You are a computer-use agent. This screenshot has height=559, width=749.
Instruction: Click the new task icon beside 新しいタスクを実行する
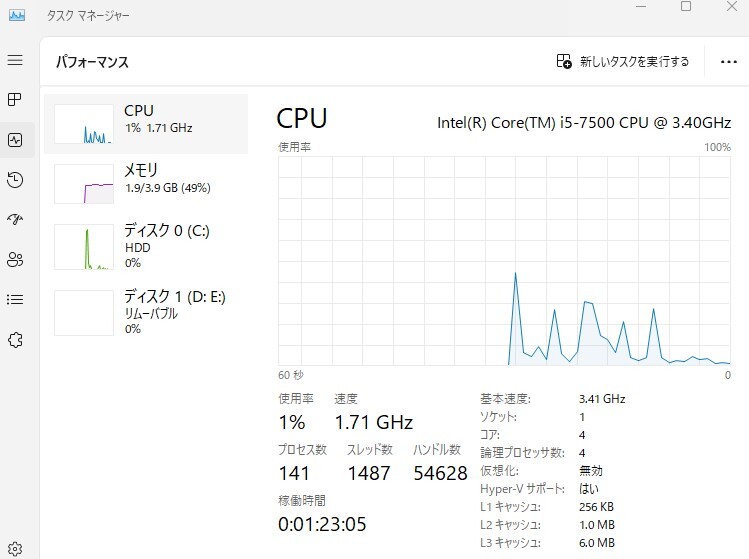pyautogui.click(x=564, y=61)
